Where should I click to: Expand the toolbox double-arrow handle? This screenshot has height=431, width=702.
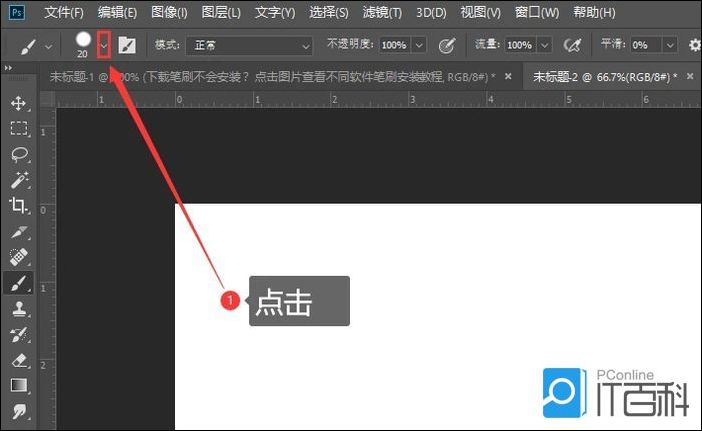[x=8, y=68]
